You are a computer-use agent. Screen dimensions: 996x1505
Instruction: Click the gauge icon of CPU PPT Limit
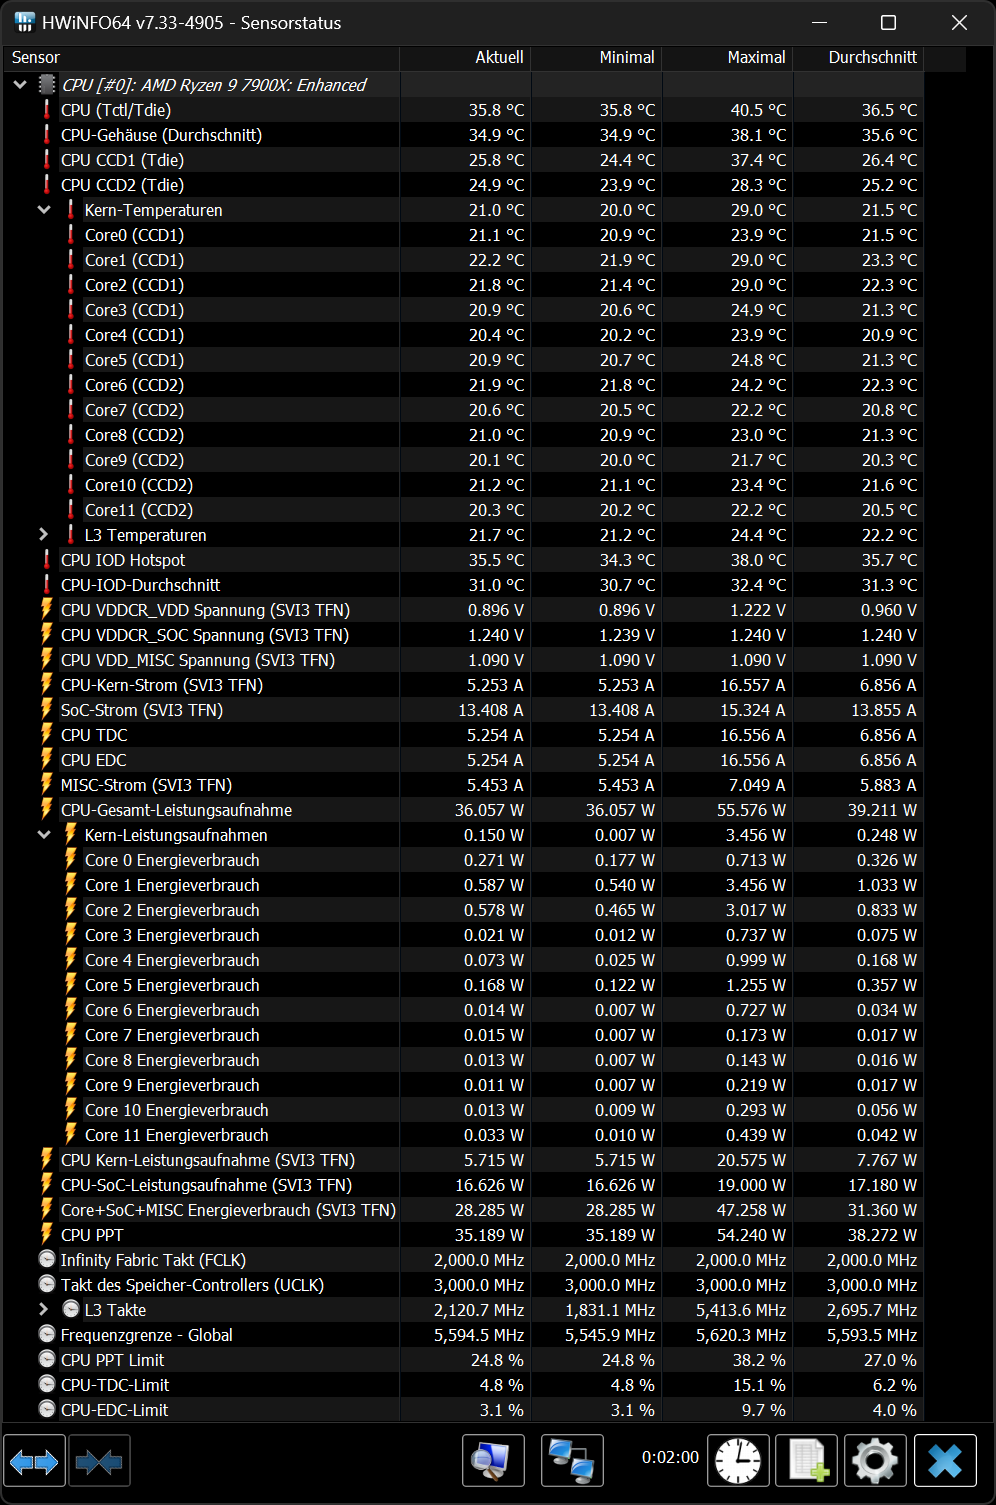(46, 1359)
